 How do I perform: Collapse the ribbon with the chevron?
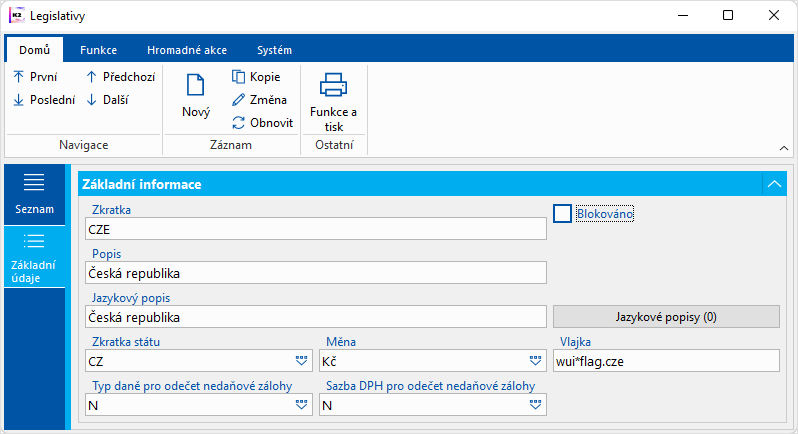(784, 148)
